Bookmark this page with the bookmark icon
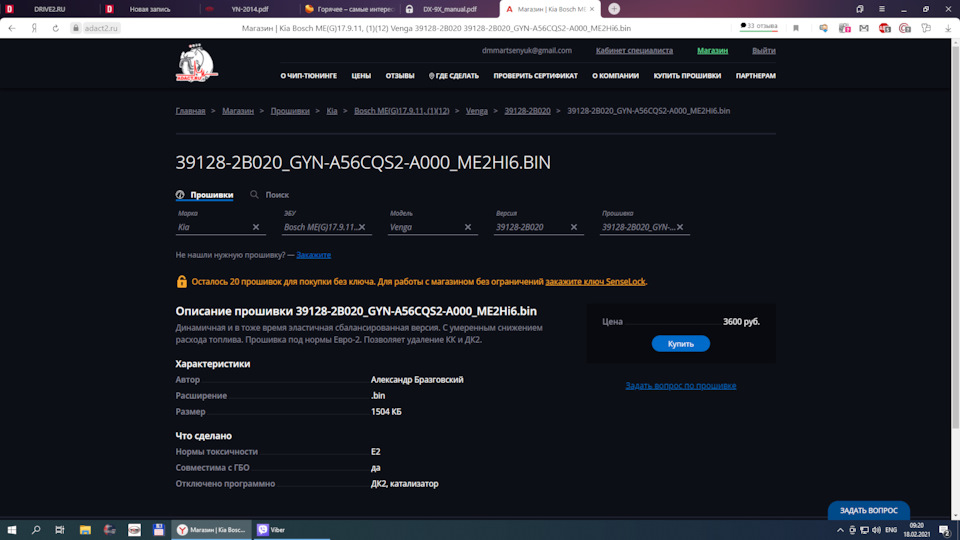This screenshot has height=540, width=960. coord(796,28)
